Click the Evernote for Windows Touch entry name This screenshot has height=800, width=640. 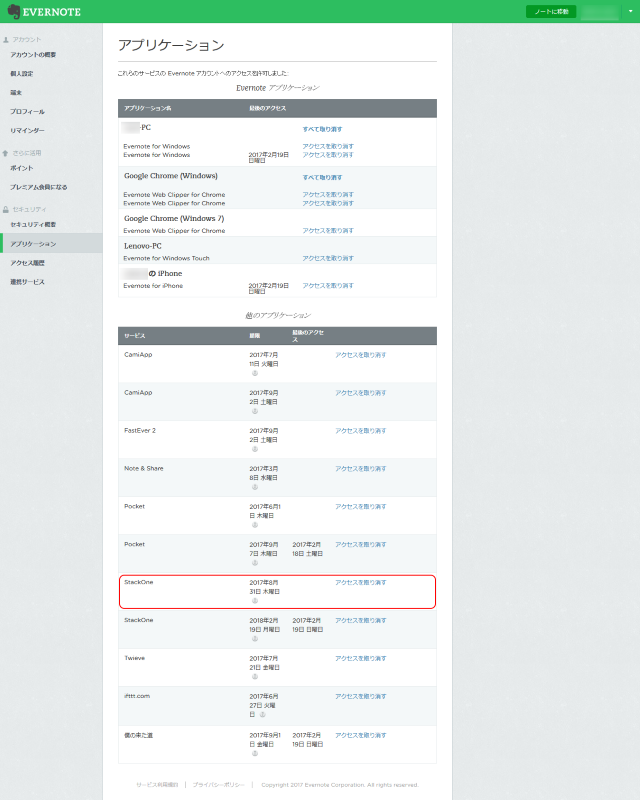(x=166, y=258)
